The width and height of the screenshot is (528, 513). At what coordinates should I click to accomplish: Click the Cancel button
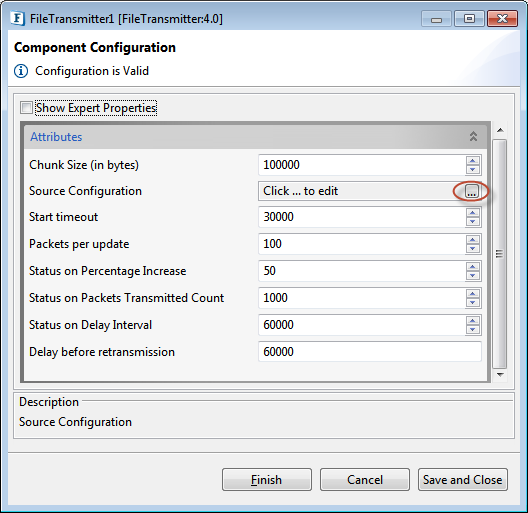(365, 479)
